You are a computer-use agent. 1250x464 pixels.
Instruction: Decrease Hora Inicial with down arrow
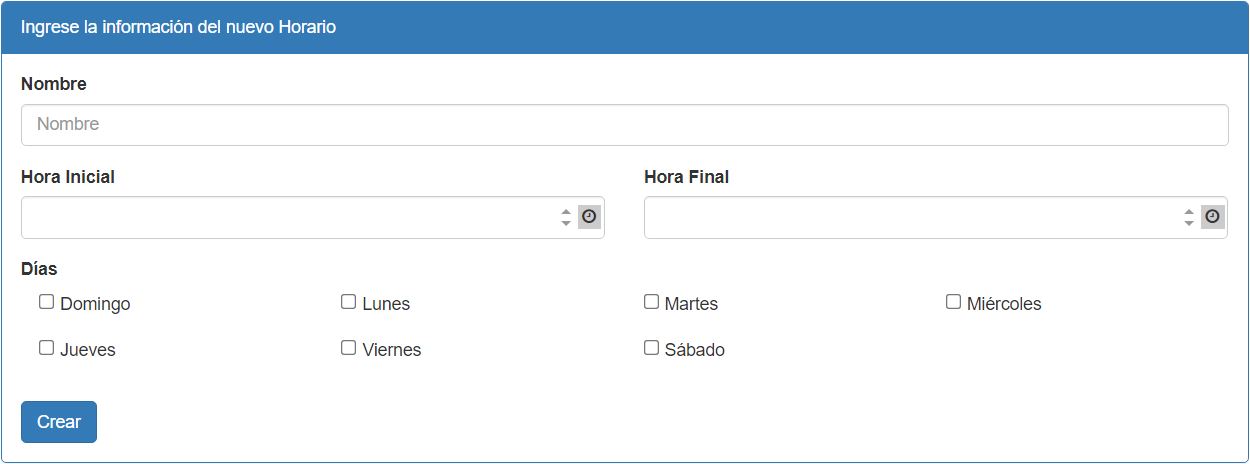(x=566, y=223)
